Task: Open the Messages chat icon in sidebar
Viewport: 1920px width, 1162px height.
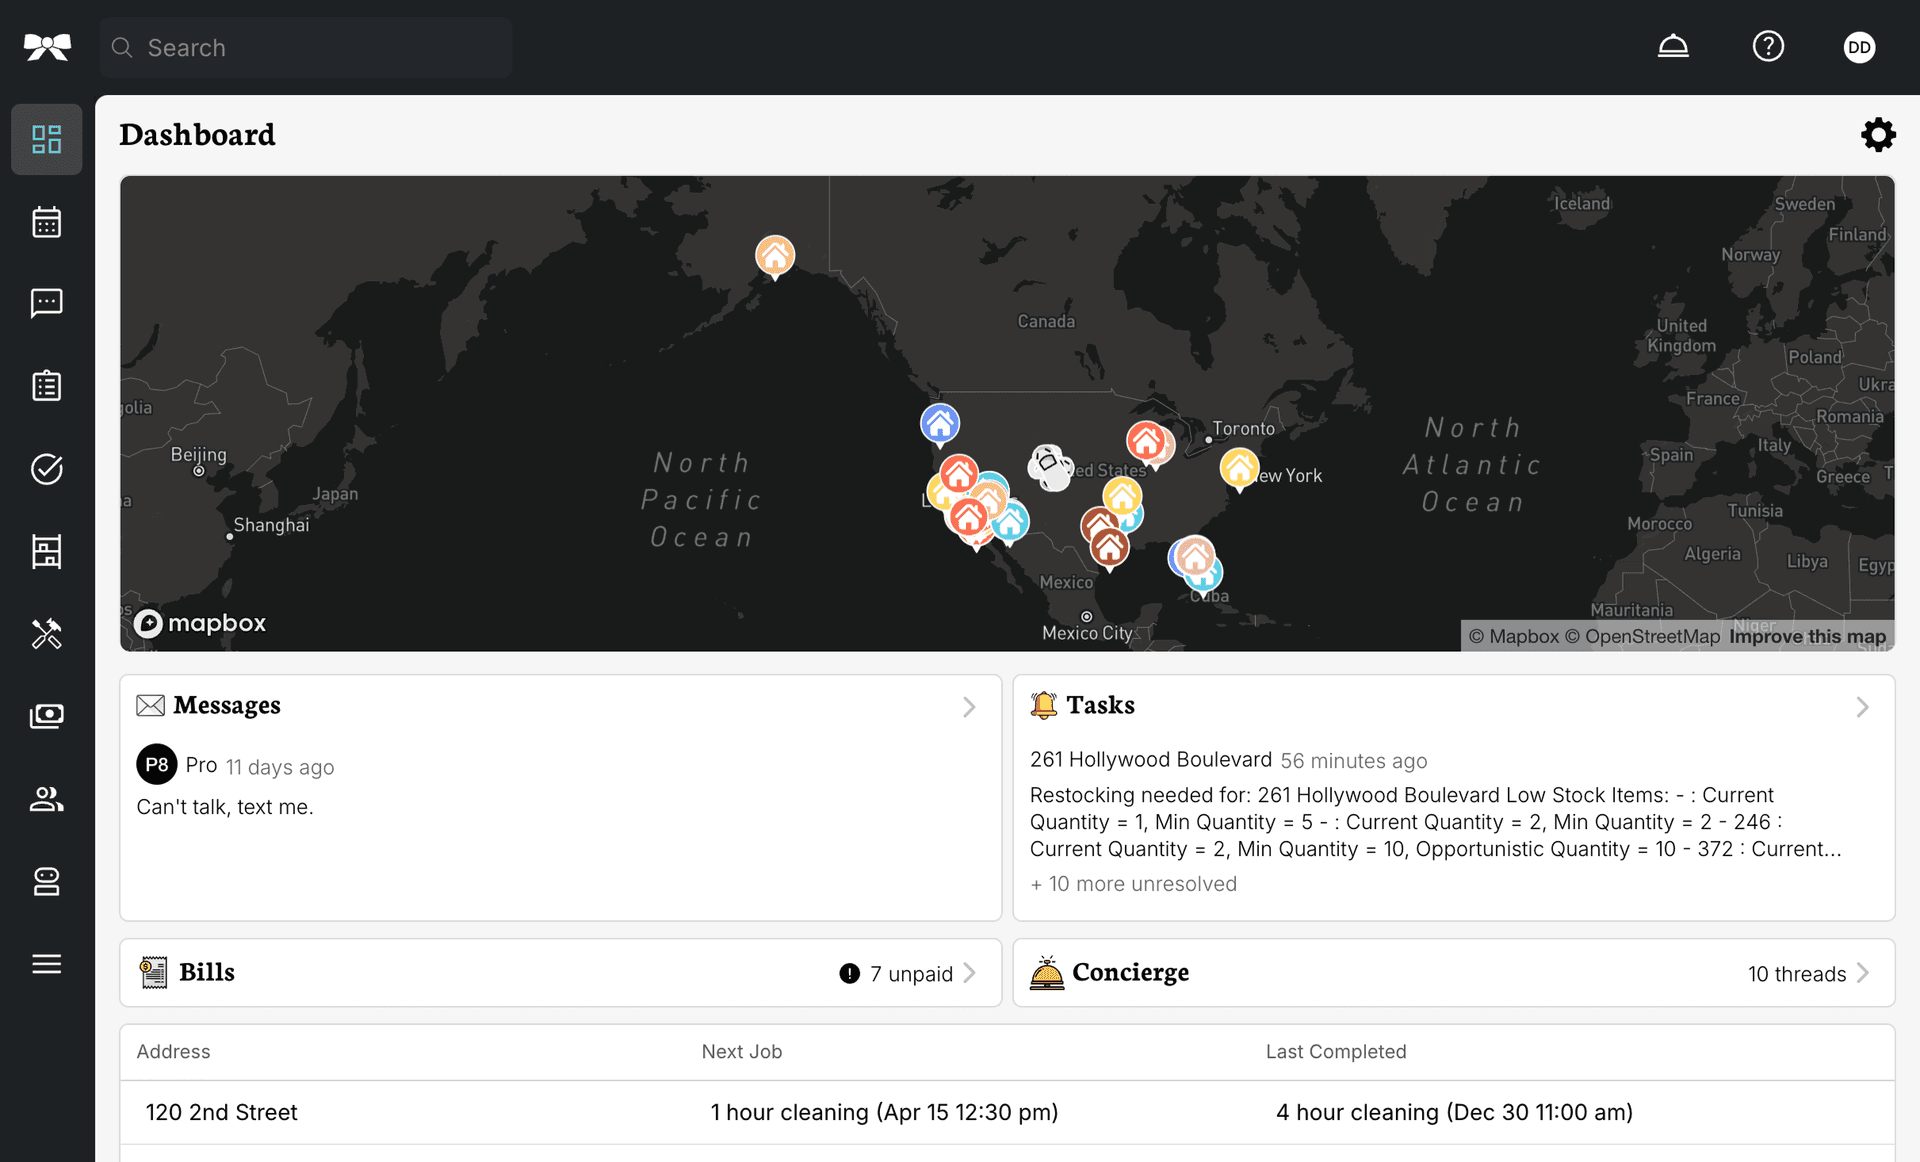Action: pyautogui.click(x=46, y=303)
